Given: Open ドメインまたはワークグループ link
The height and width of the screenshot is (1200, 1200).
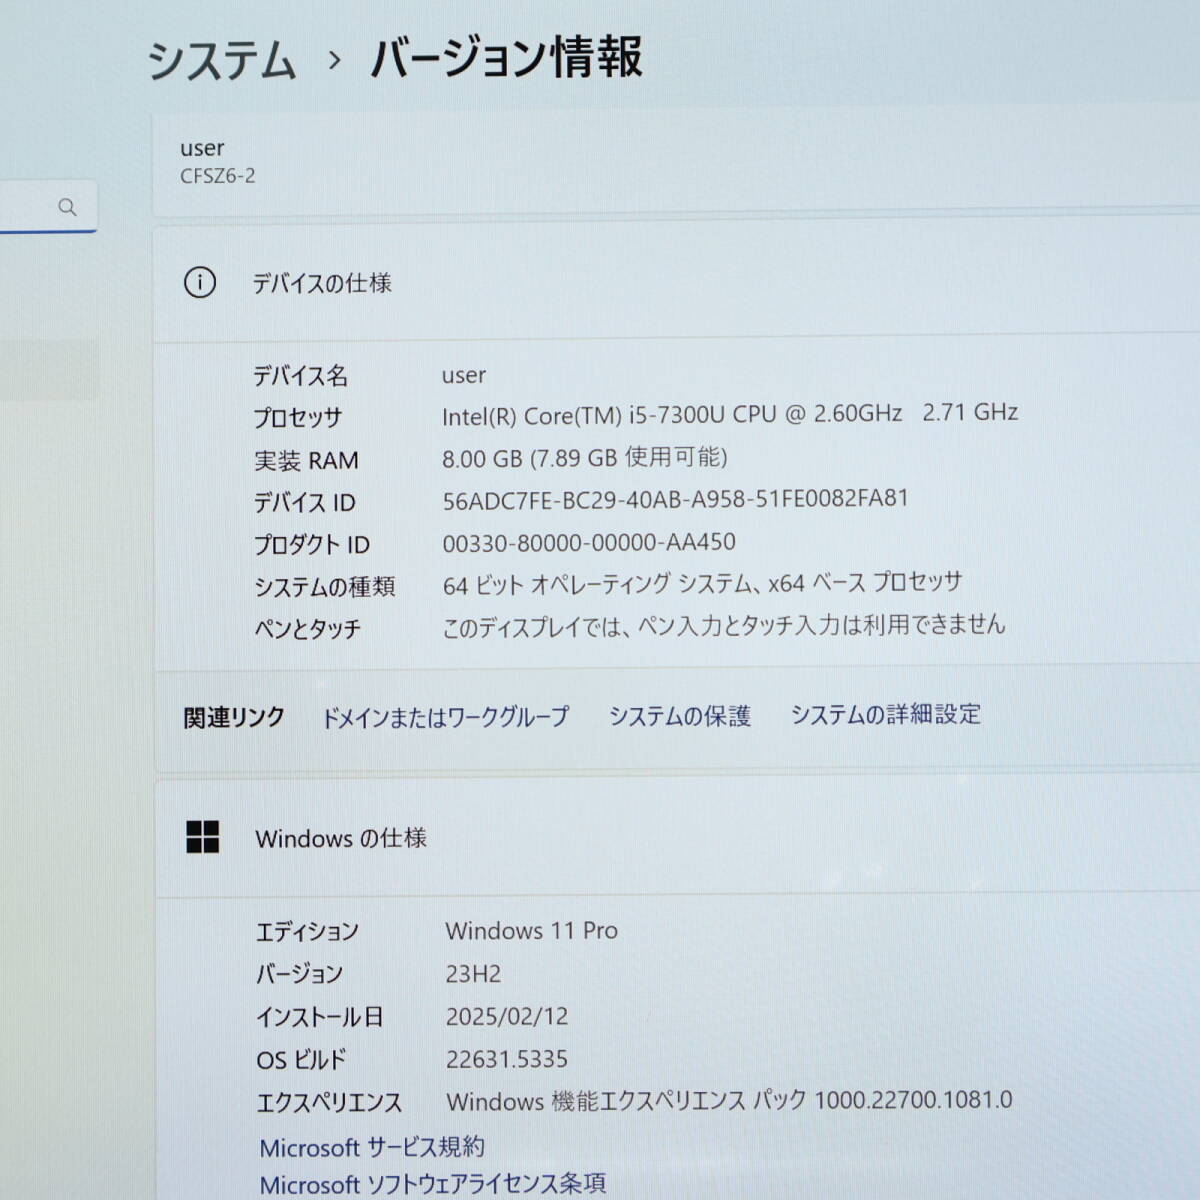Looking at the screenshot, I should click(x=445, y=717).
